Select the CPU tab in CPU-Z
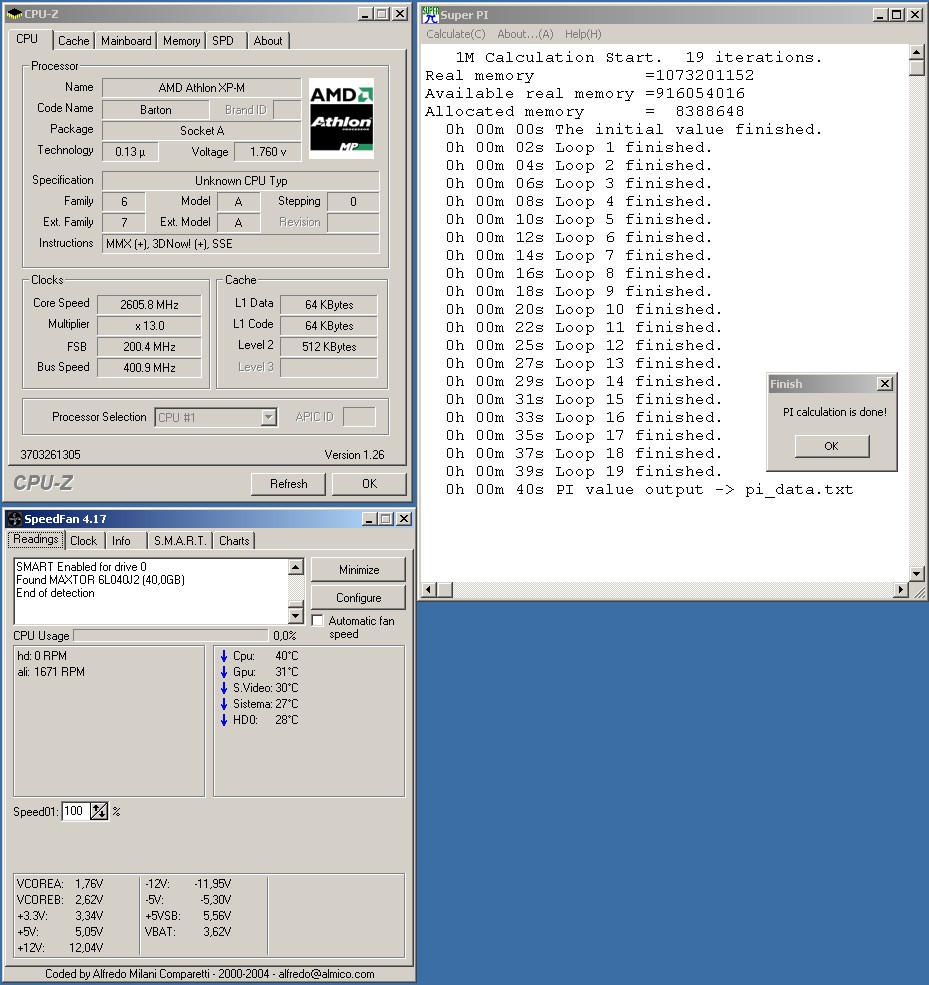Image resolution: width=929 pixels, height=985 pixels. pyautogui.click(x=27, y=39)
